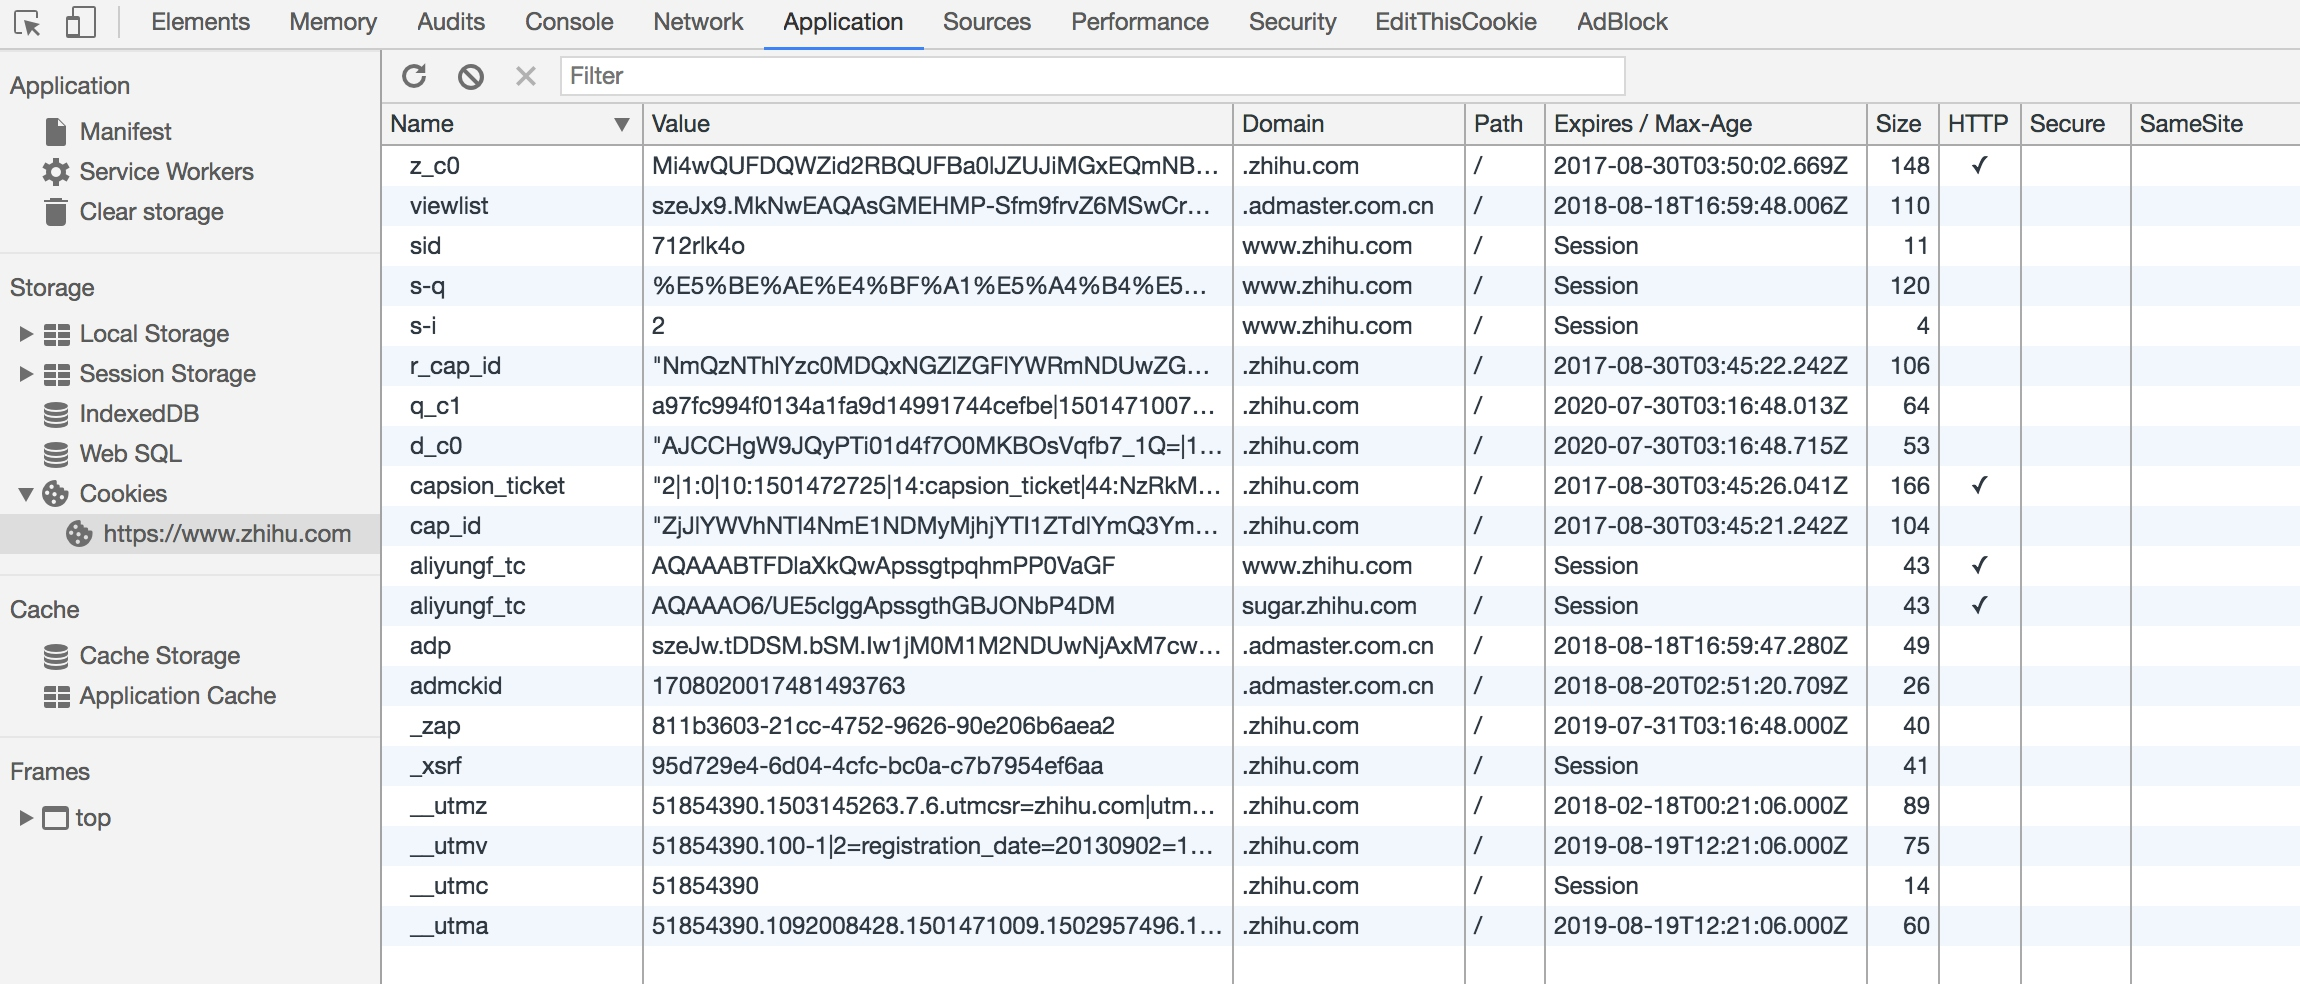Click the Session Storage grid icon
Screen dimensions: 2300x984
pyautogui.click(x=57, y=374)
